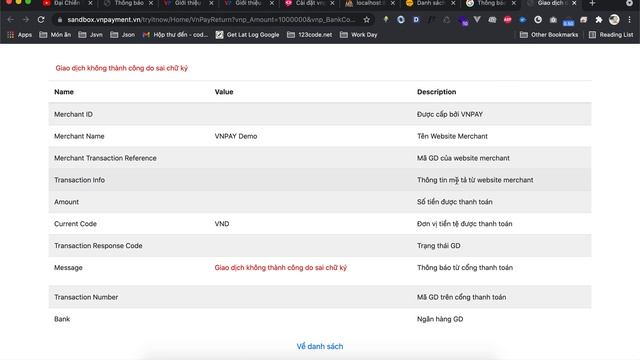
Task: Click the Ngân hàng GD description
Action: pos(440,319)
